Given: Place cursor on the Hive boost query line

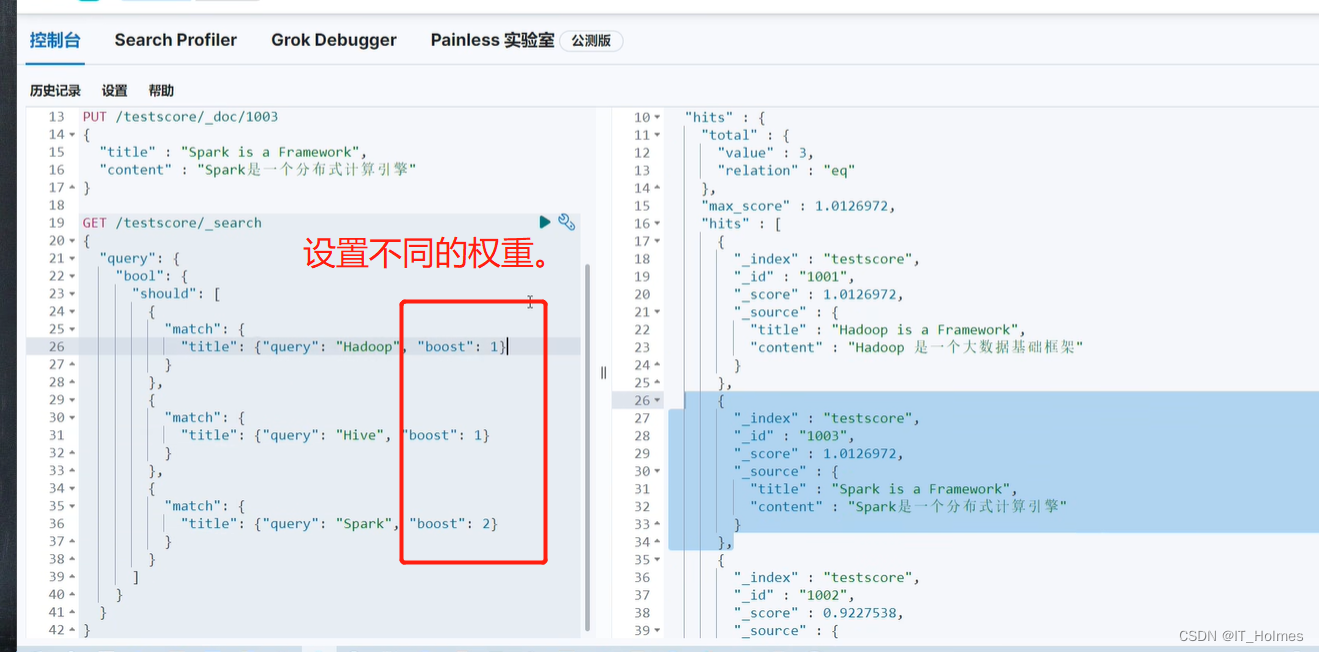Looking at the screenshot, I should (335, 435).
